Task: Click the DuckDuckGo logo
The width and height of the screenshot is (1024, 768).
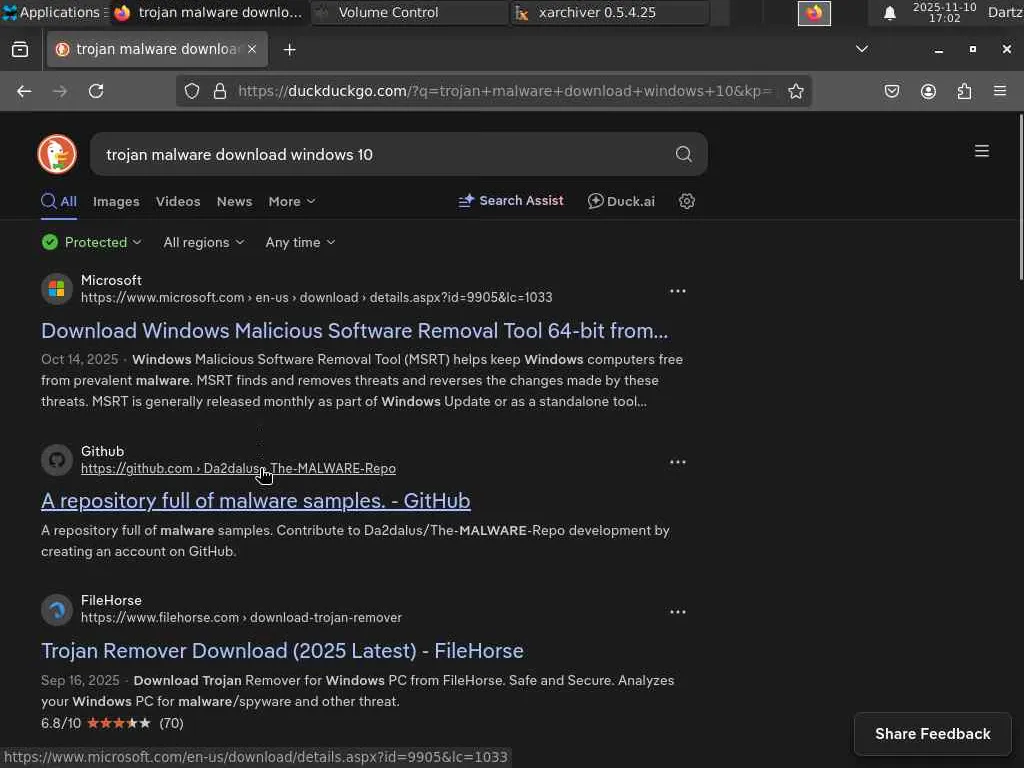Action: click(57, 155)
